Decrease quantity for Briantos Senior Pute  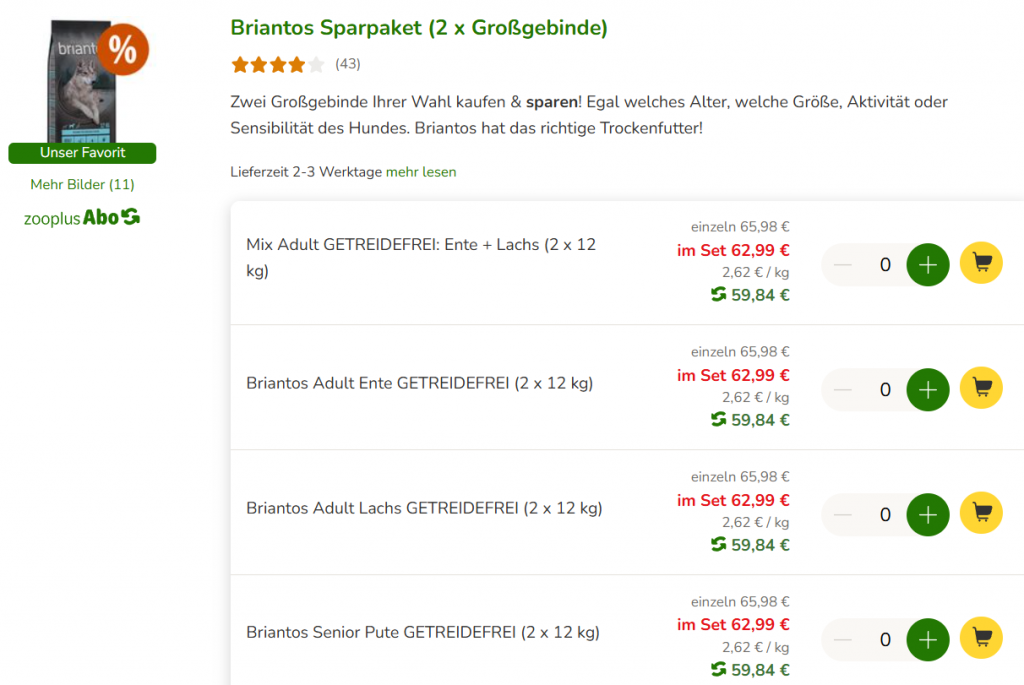click(x=843, y=640)
